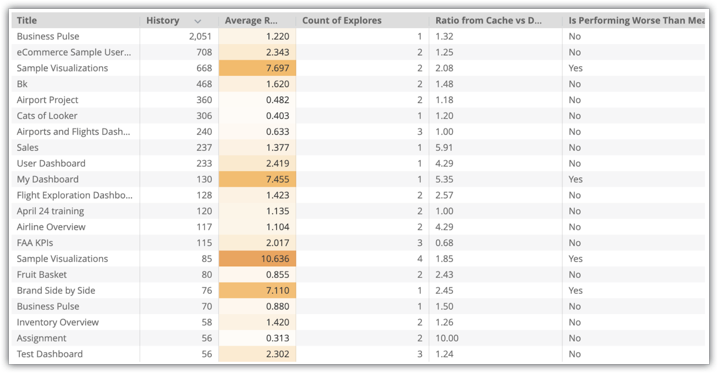
Task: Click Ratio from Cache vs D... header
Action: coord(488,20)
